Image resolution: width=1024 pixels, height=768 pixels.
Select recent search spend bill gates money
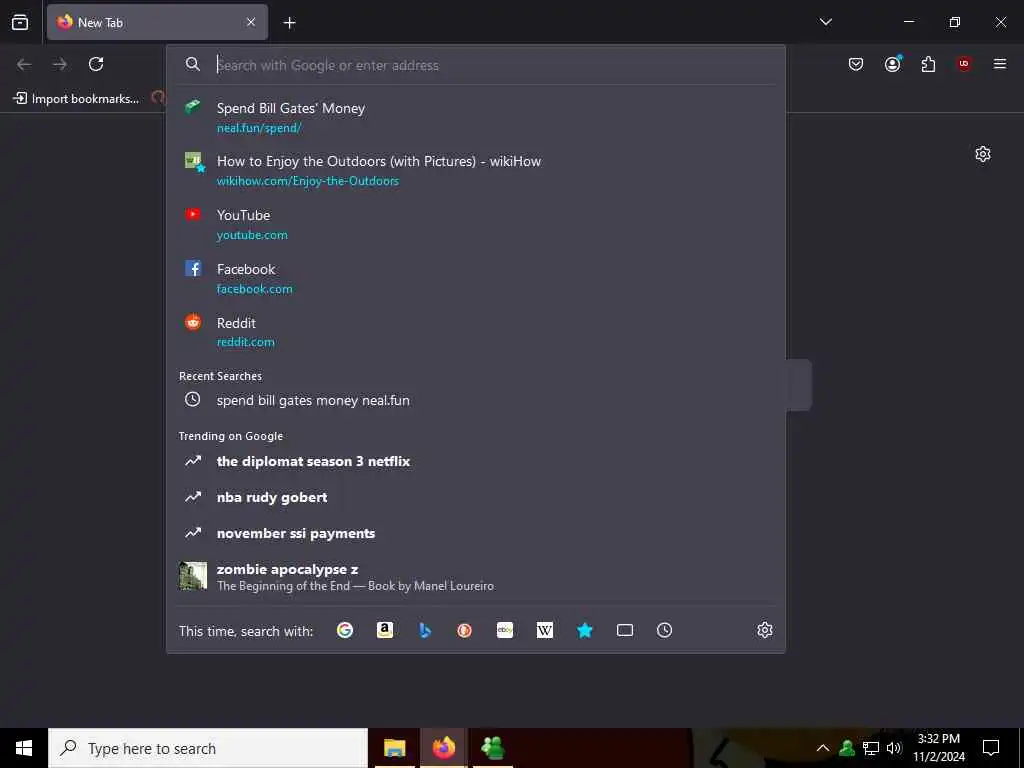(x=476, y=400)
